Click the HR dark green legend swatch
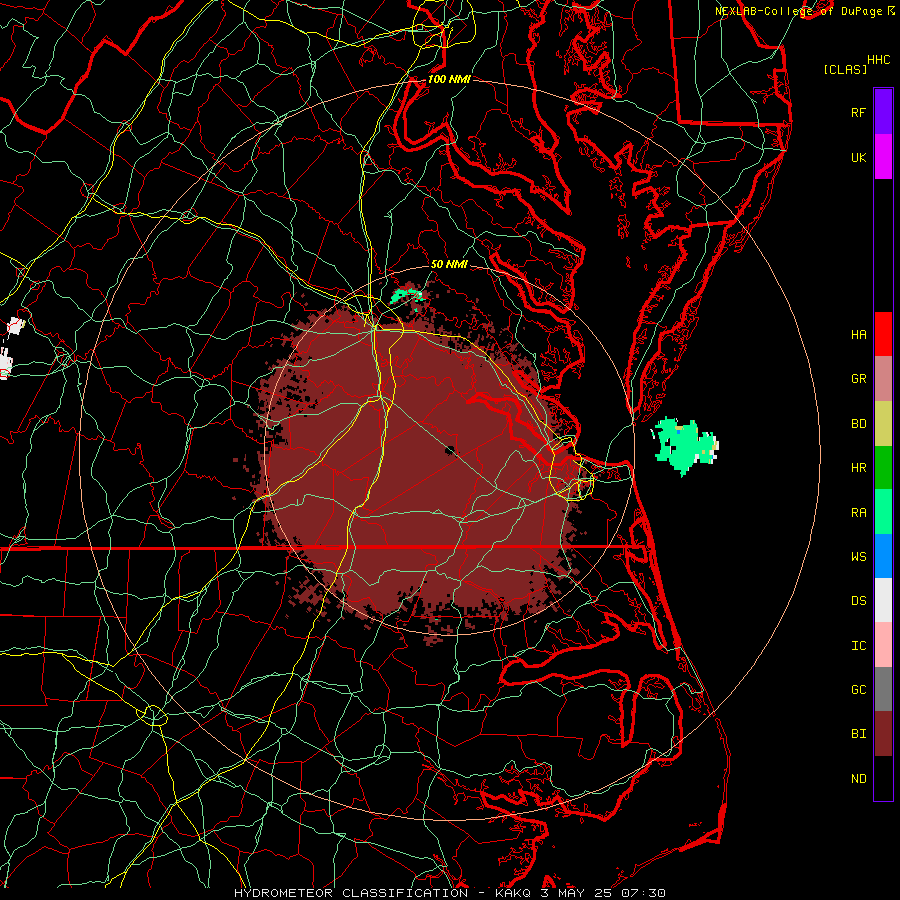 tap(883, 467)
